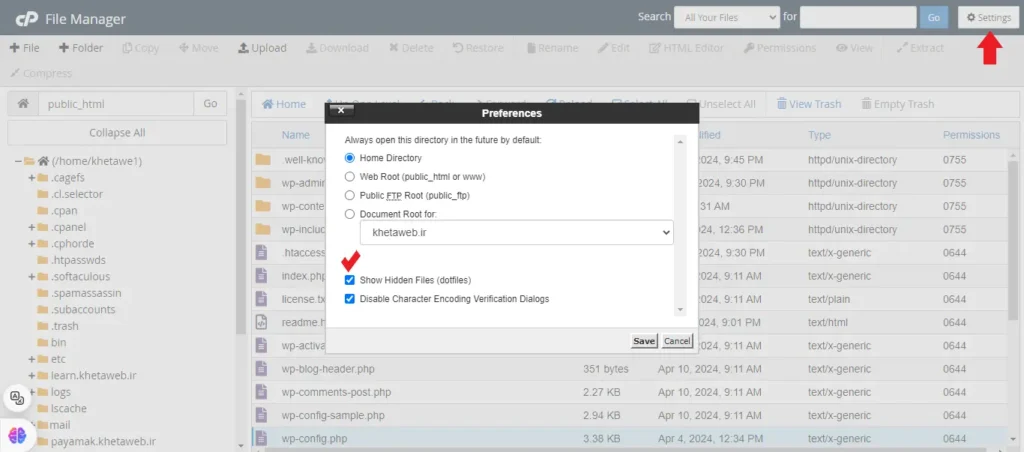Click the Compress toolbar item
1024x452 pixels.
tap(41, 73)
